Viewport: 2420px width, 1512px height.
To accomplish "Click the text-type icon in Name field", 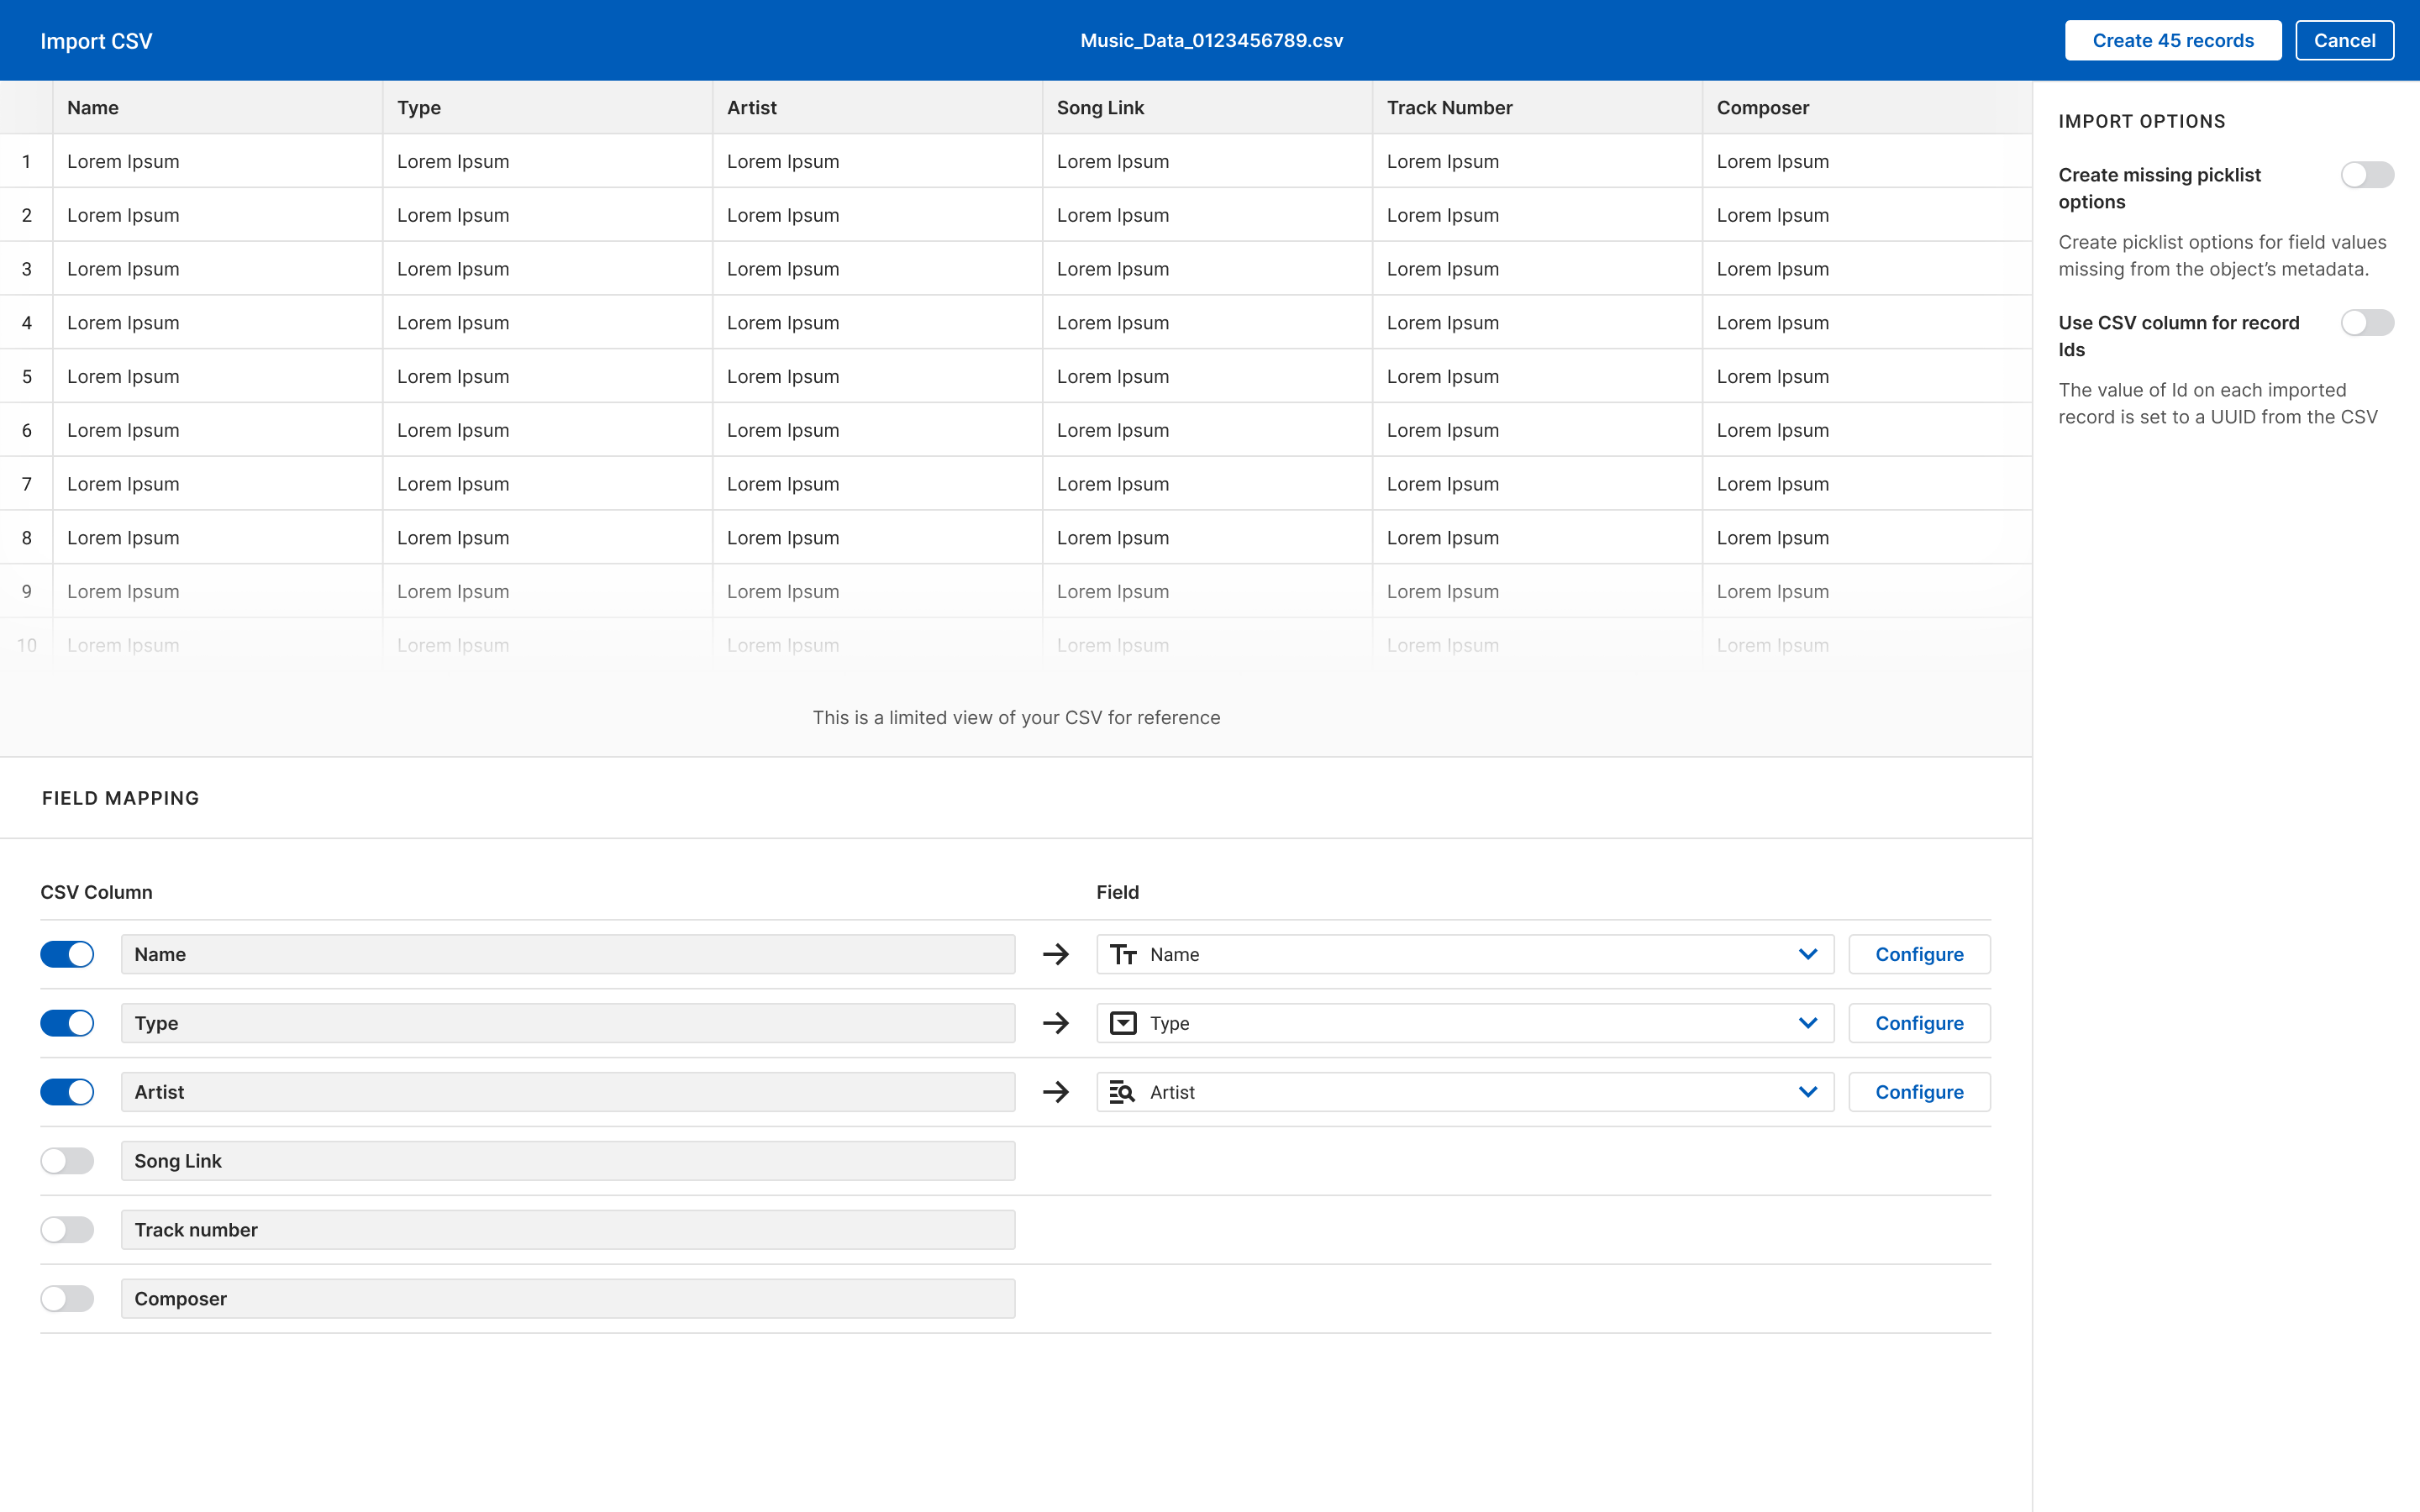I will [x=1123, y=954].
